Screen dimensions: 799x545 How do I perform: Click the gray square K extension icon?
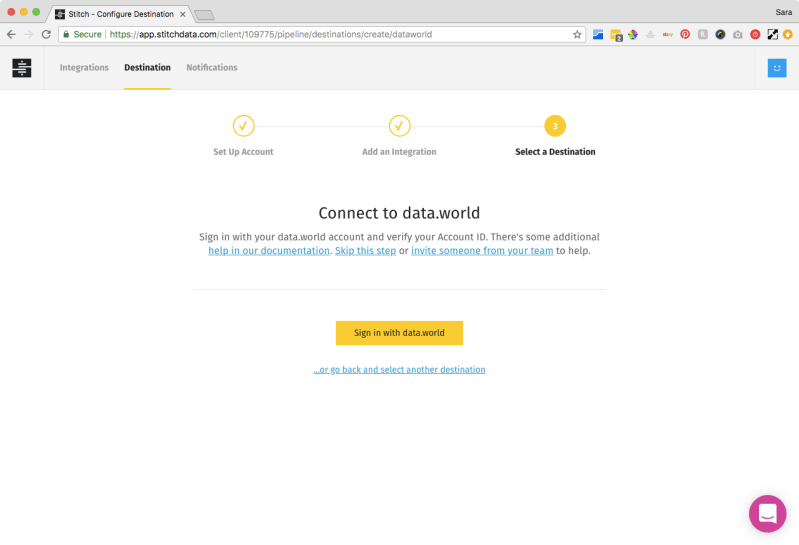click(703, 35)
